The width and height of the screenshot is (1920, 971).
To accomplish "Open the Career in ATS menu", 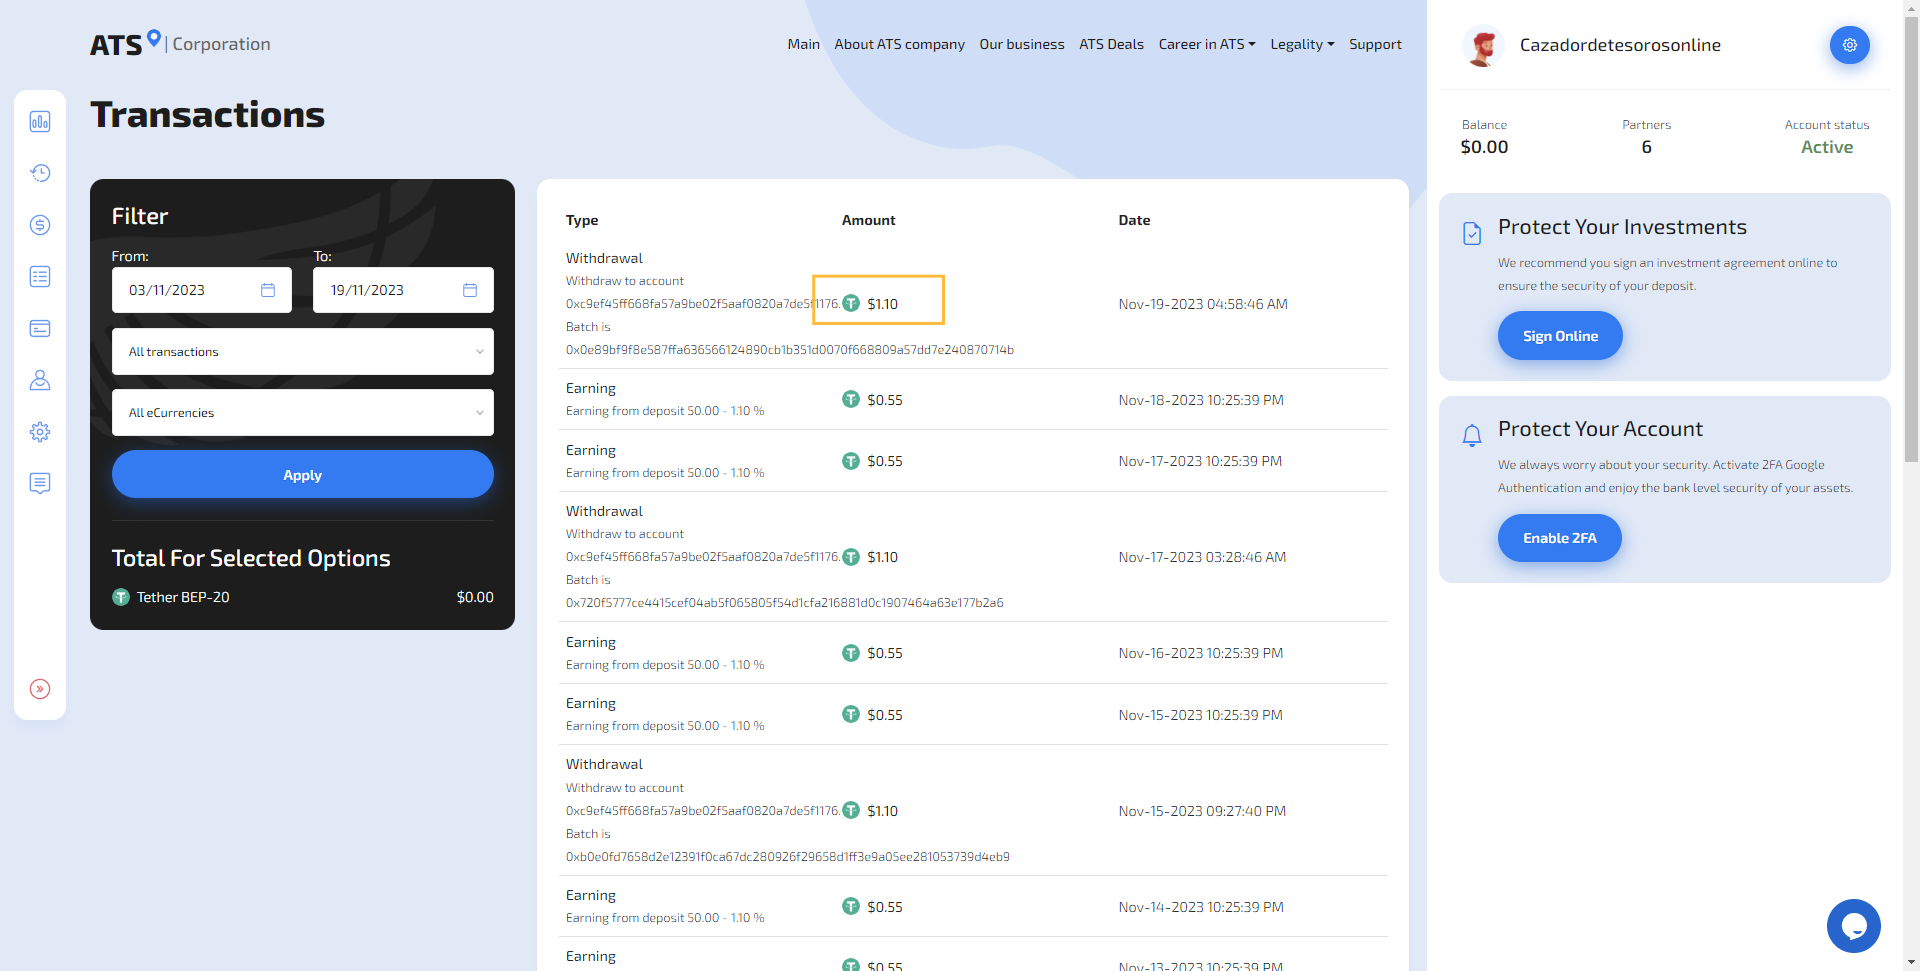I will pyautogui.click(x=1206, y=44).
